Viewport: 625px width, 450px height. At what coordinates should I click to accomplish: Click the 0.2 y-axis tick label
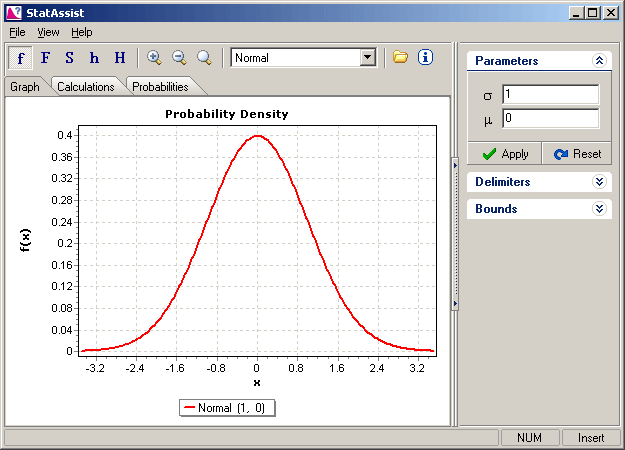65,243
